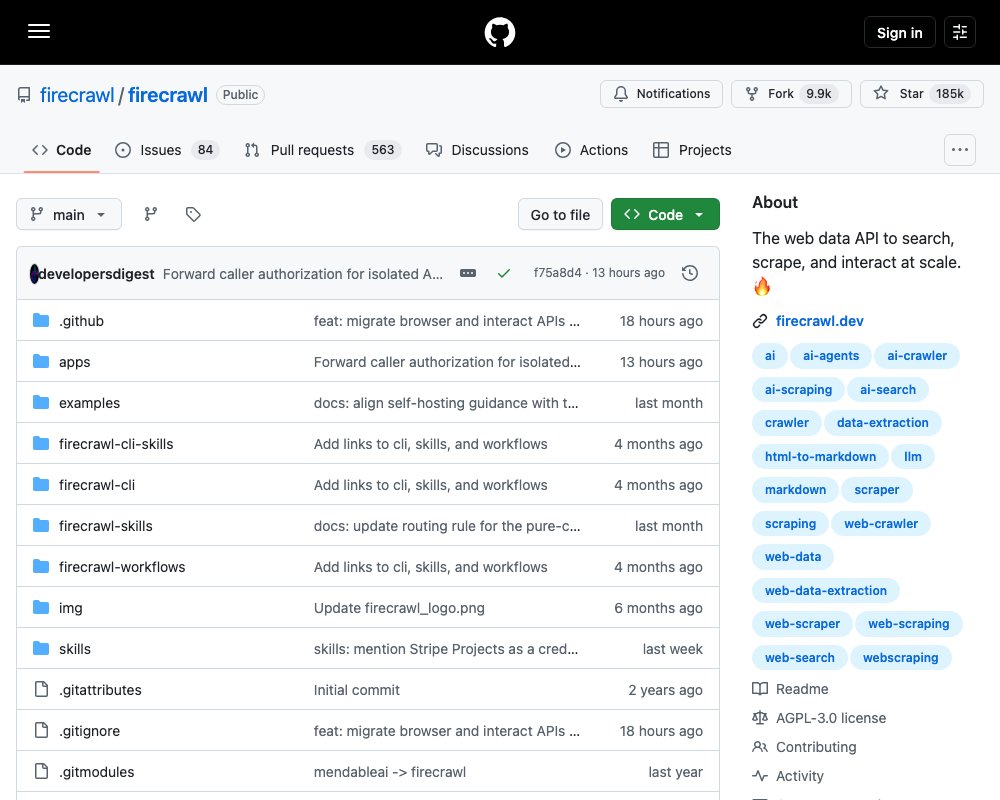
Task: View tags via the tag icon
Action: point(193,214)
